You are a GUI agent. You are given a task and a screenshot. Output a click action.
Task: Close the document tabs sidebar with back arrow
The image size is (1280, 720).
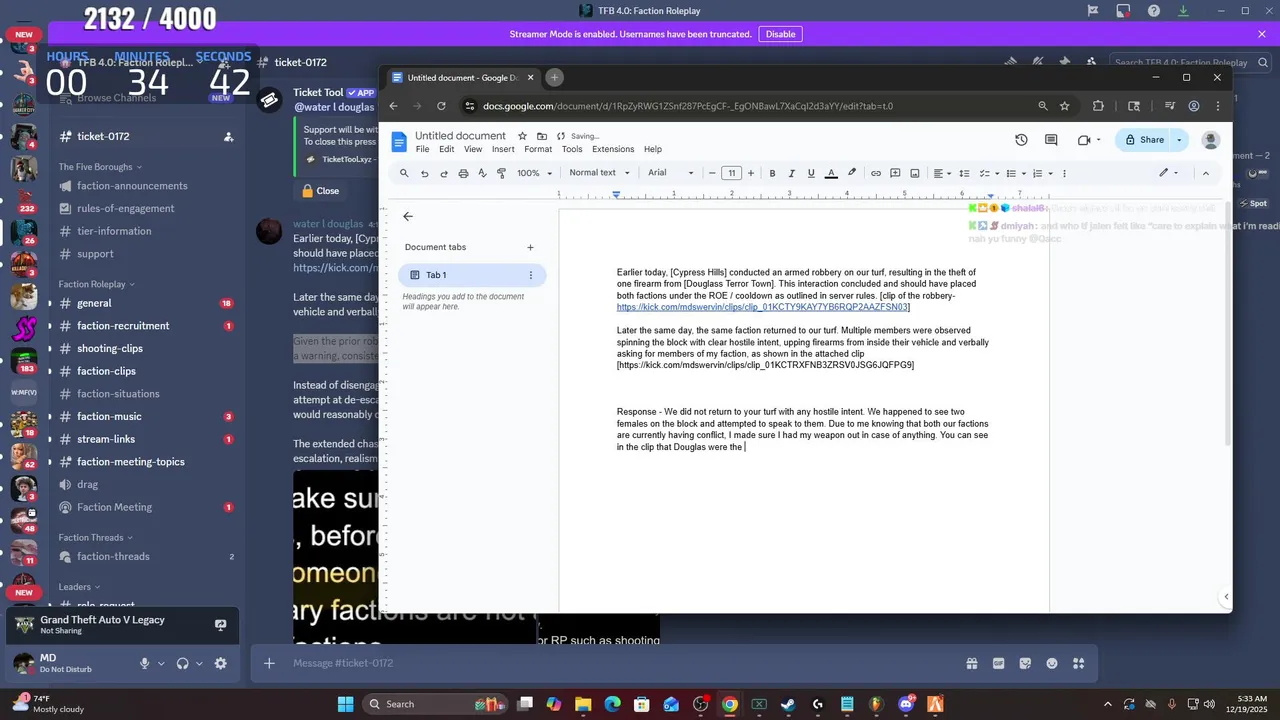tap(407, 216)
